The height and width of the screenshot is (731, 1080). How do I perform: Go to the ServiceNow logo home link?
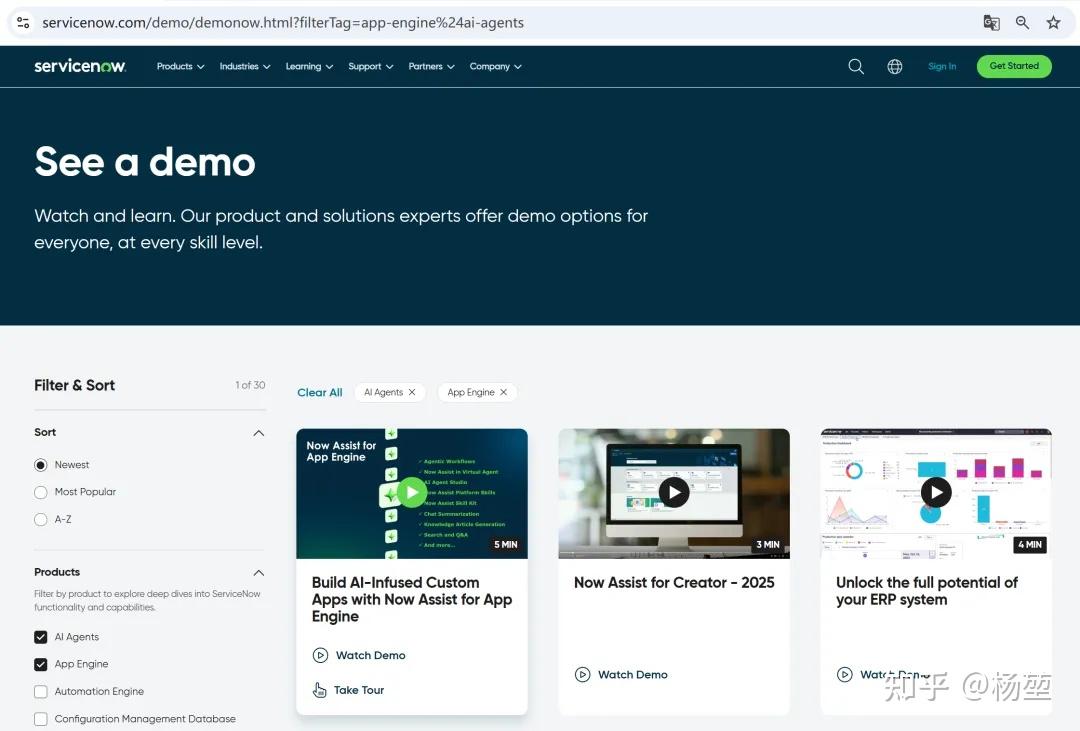click(80, 66)
